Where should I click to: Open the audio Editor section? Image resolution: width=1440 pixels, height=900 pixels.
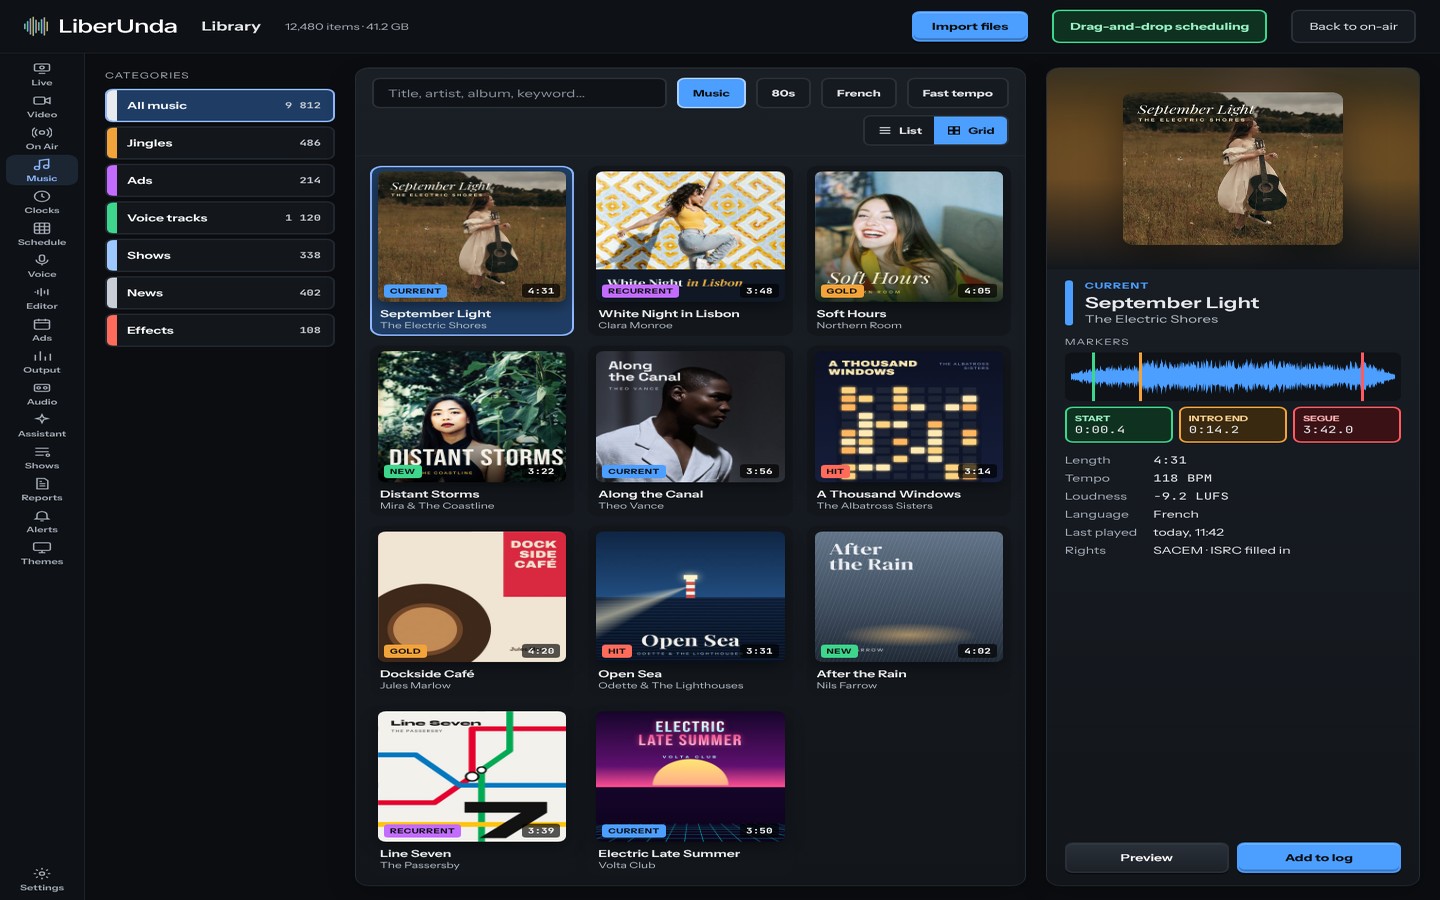(x=42, y=298)
